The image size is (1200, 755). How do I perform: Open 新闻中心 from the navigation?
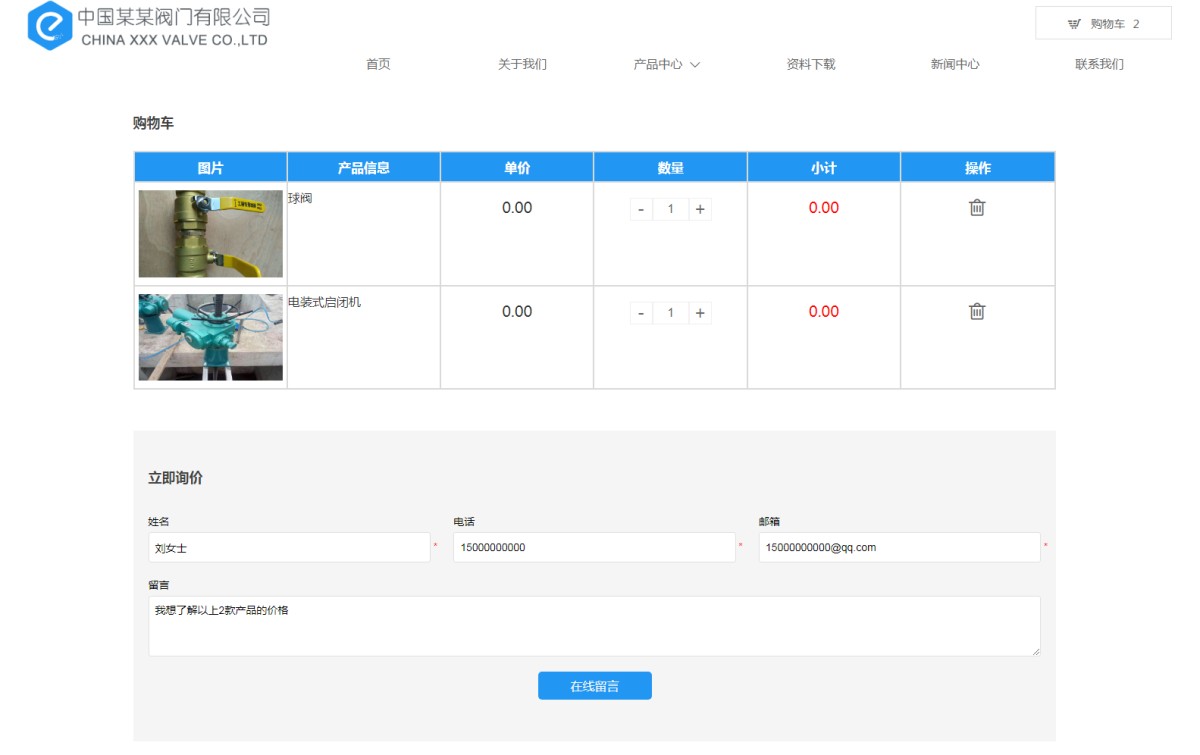click(955, 64)
